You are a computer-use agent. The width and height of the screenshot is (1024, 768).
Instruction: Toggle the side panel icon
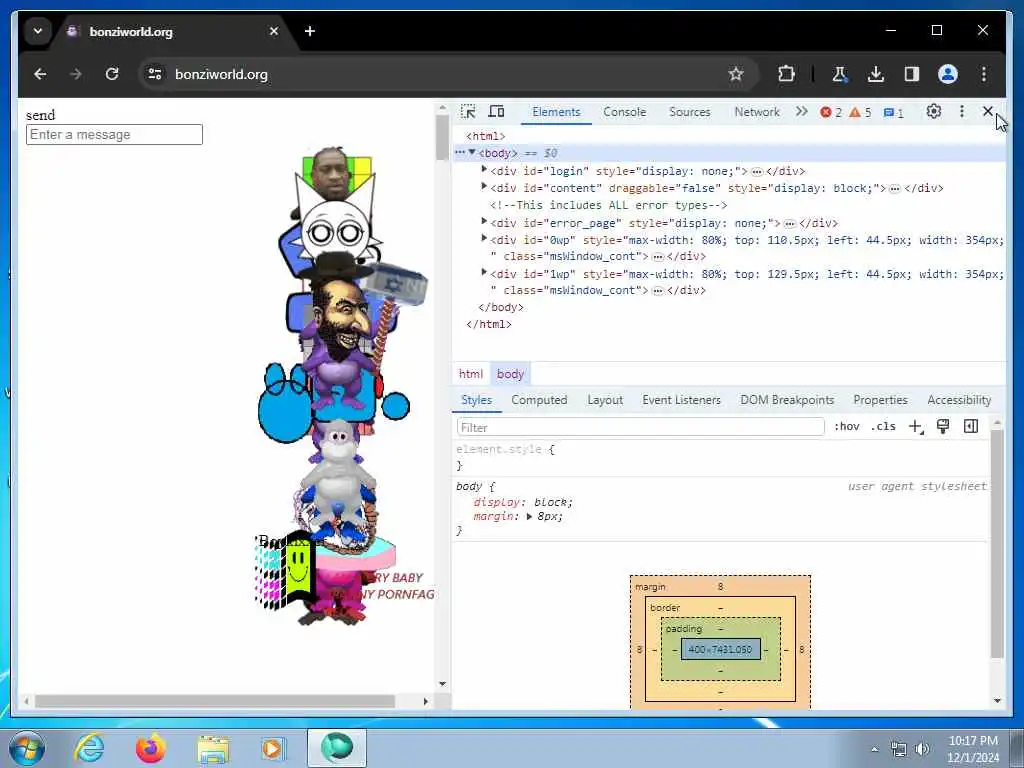pyautogui.click(x=912, y=74)
